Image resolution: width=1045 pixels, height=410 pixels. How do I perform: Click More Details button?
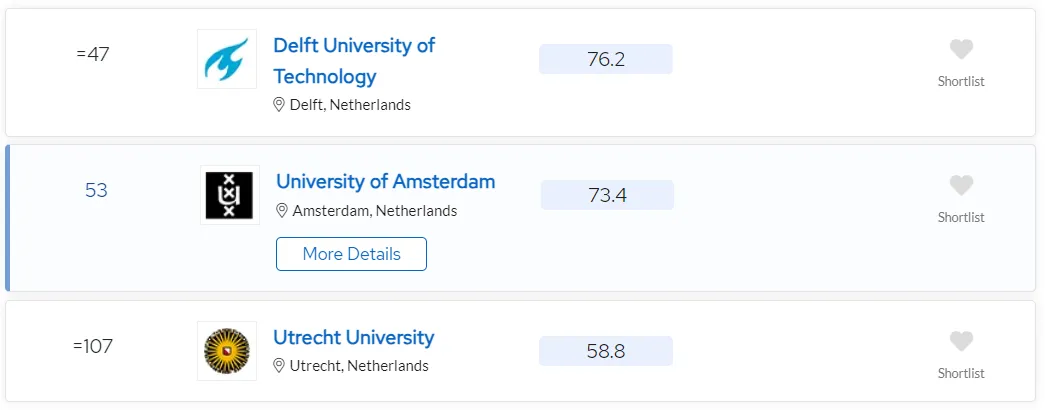tap(351, 254)
